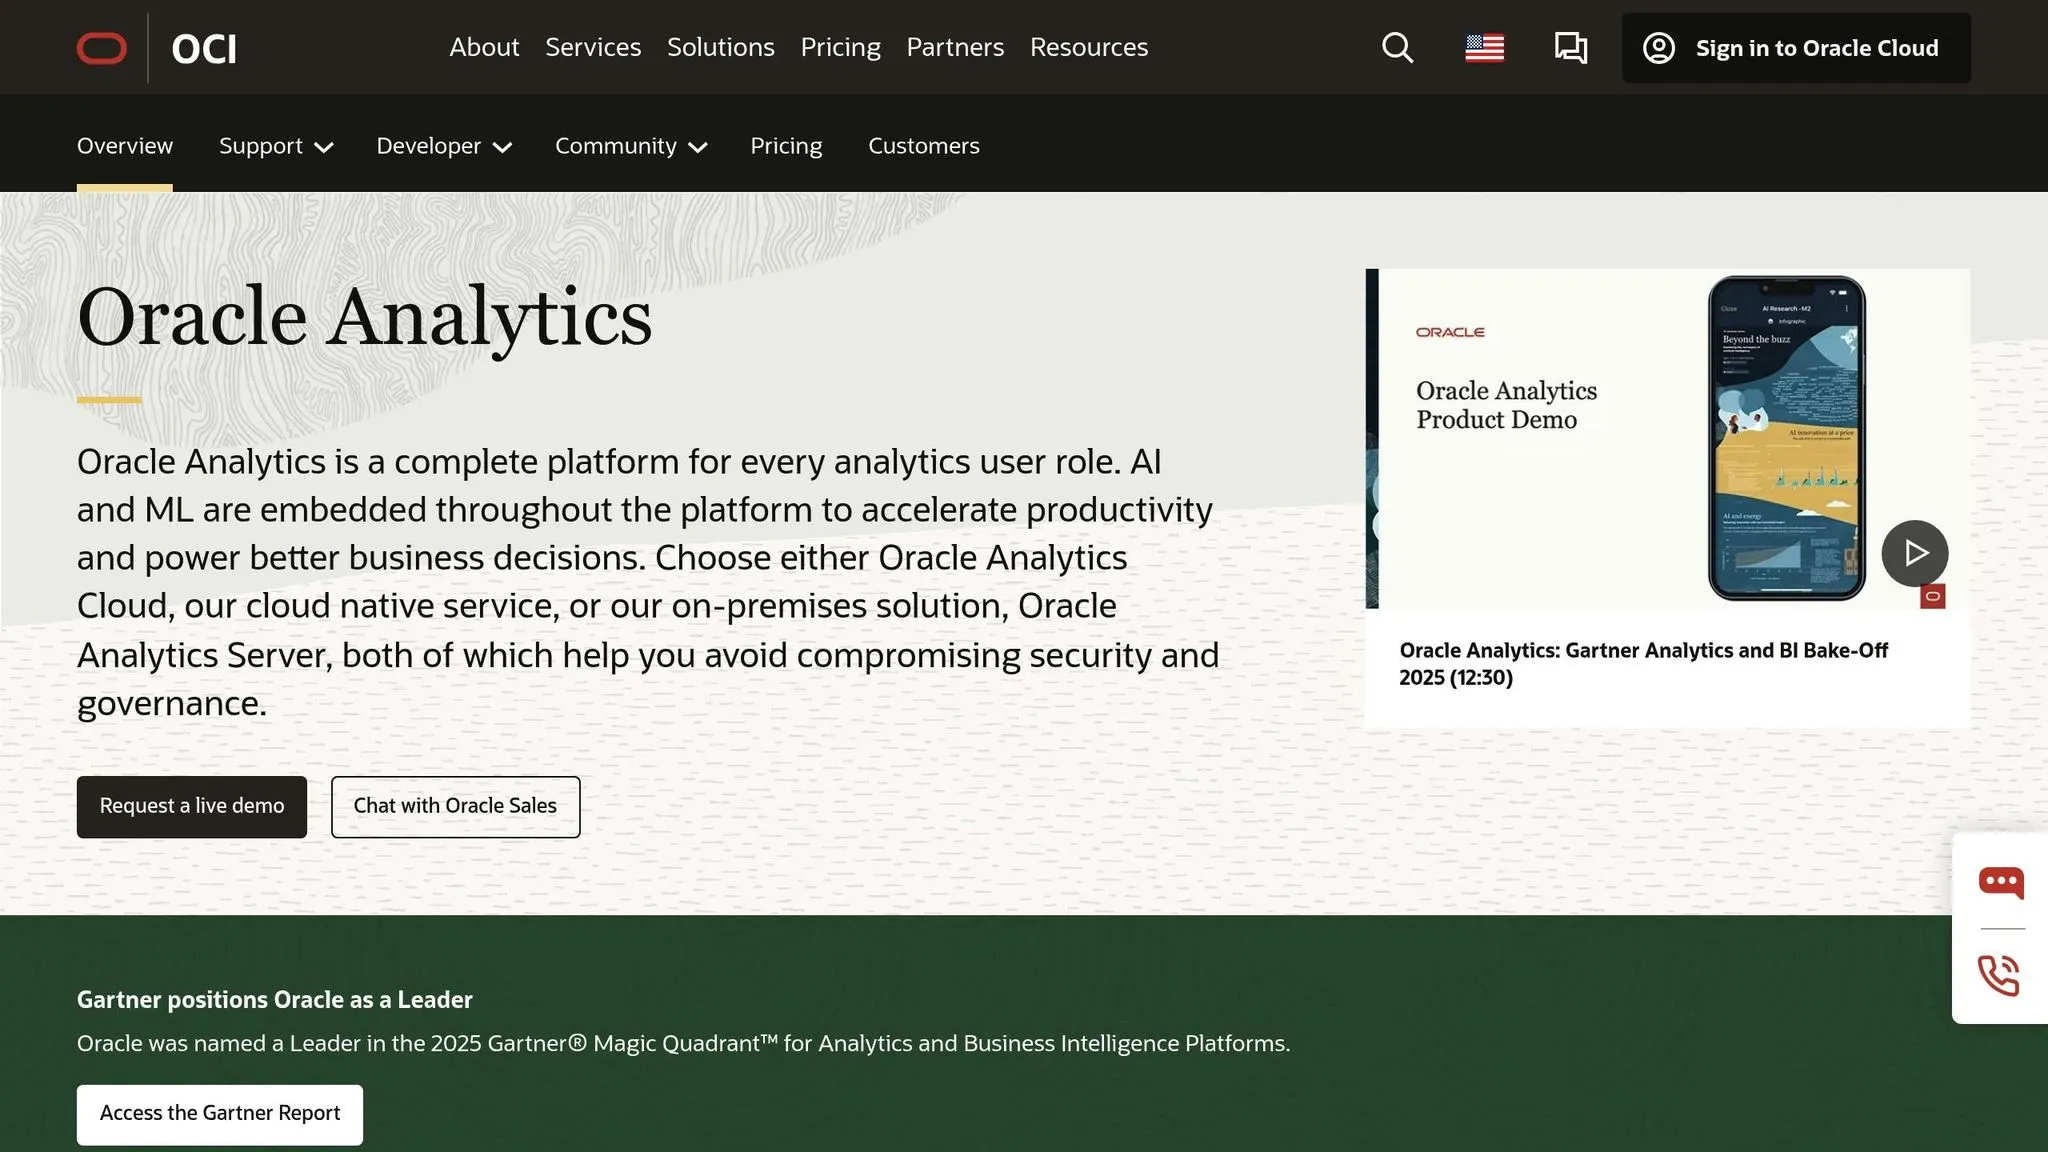This screenshot has height=1152, width=2048.
Task: Click 'Gartner positions Oracle as a Leader' text
Action: [274, 1000]
